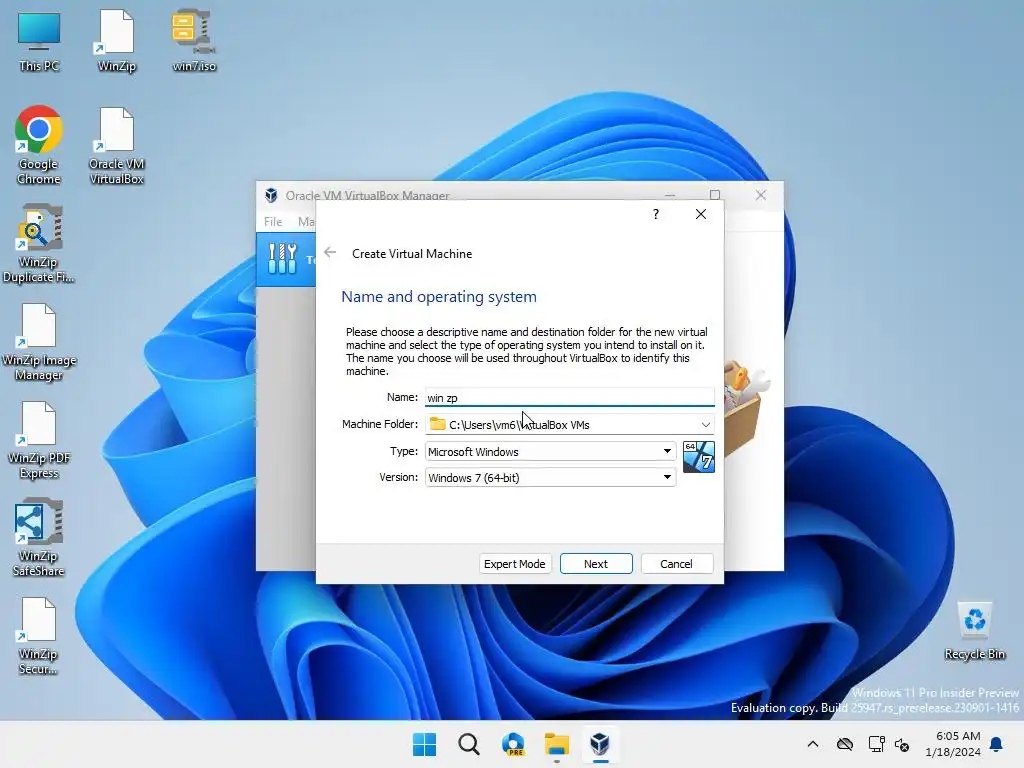The image size is (1024, 768).
Task: Select WinZip Image Manager shortcut
Action: pyautogui.click(x=39, y=341)
